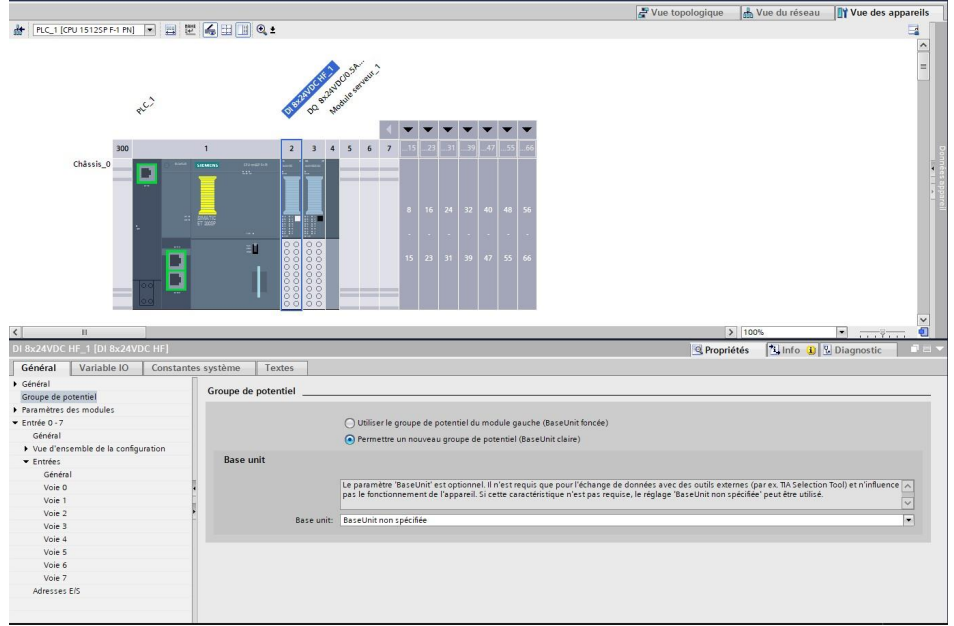Click the horizontal scrollbar left arrow

[16, 332]
